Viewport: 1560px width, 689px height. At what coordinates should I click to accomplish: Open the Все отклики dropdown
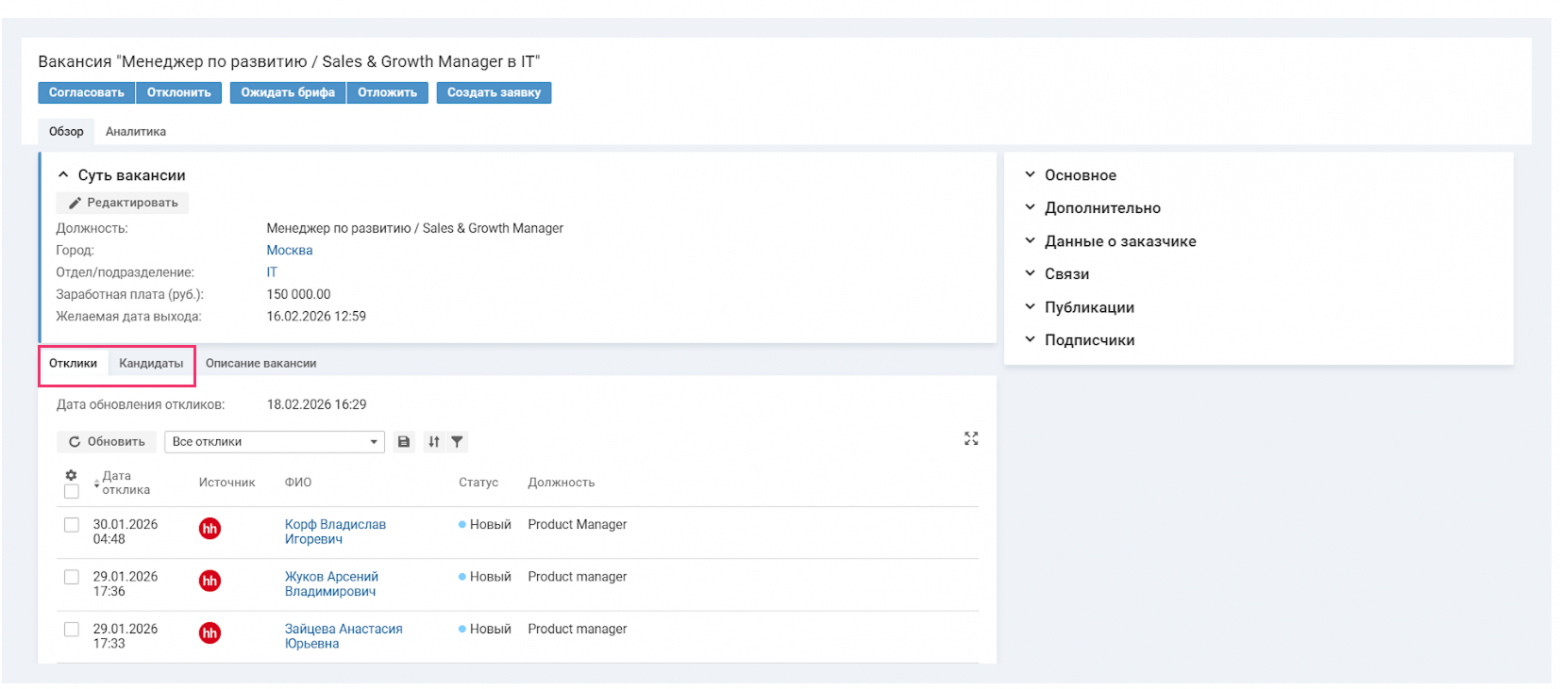(x=274, y=441)
